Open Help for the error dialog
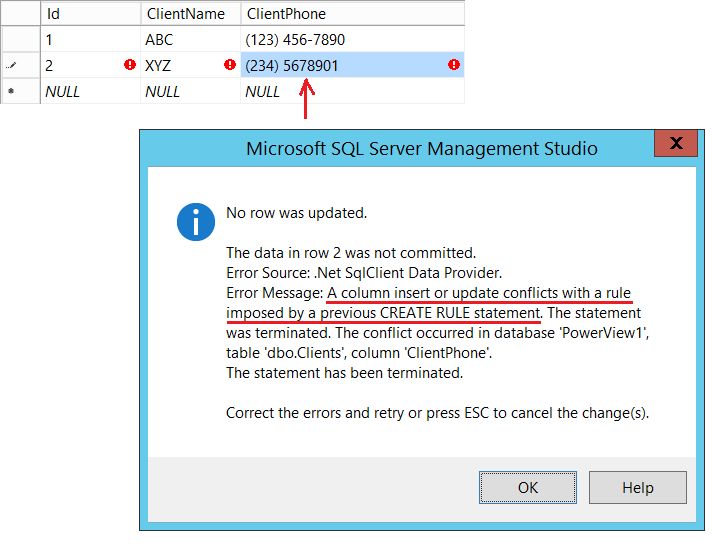The image size is (722, 548). [x=638, y=487]
